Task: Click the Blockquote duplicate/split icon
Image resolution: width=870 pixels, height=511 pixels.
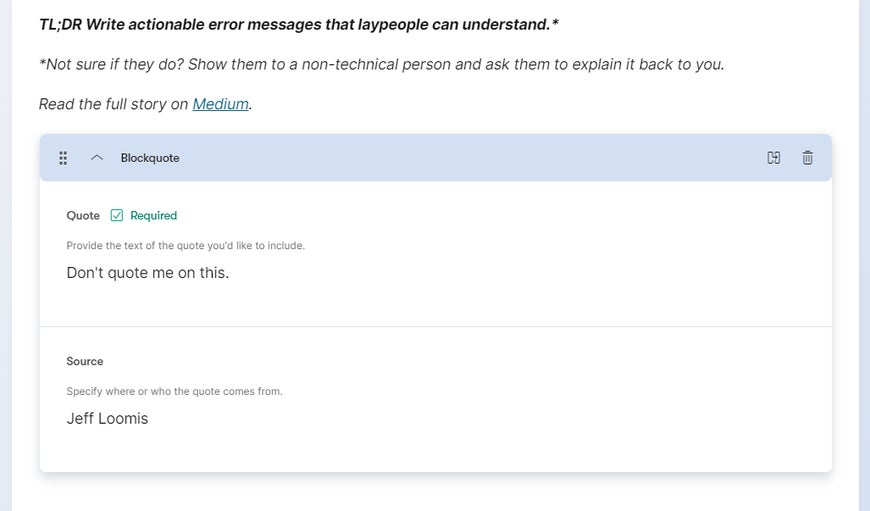Action: click(773, 158)
